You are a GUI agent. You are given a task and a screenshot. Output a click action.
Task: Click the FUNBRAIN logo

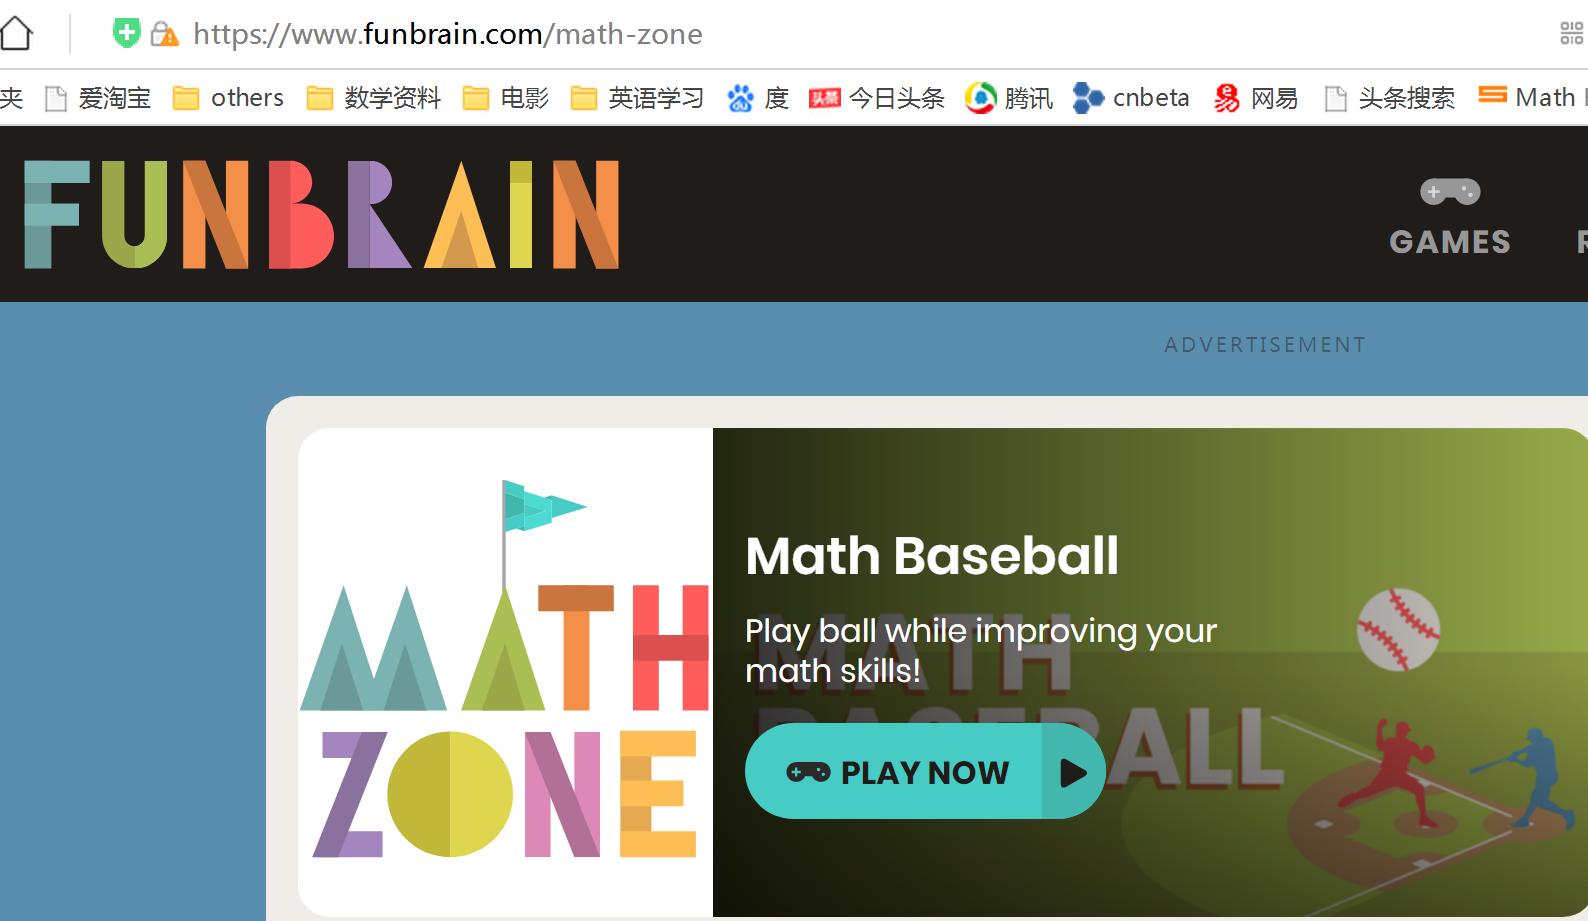pyautogui.click(x=321, y=214)
